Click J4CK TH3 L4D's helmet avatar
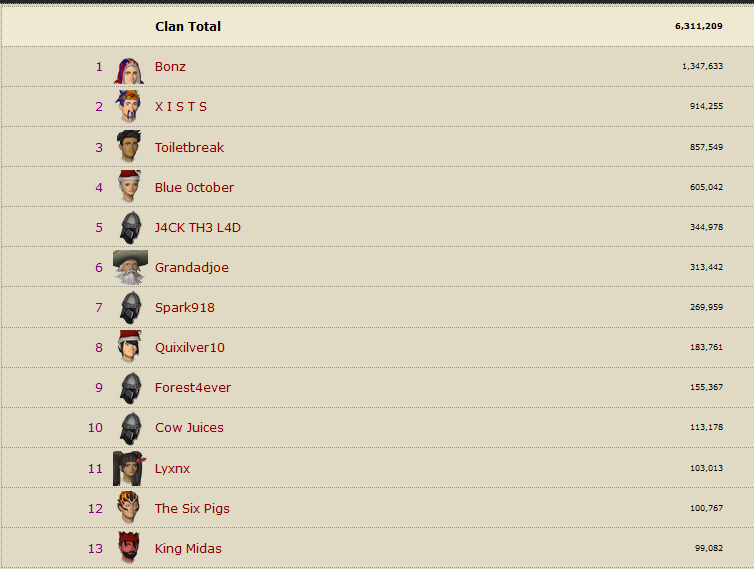Viewport: 754px width, 569px height. (x=131, y=228)
